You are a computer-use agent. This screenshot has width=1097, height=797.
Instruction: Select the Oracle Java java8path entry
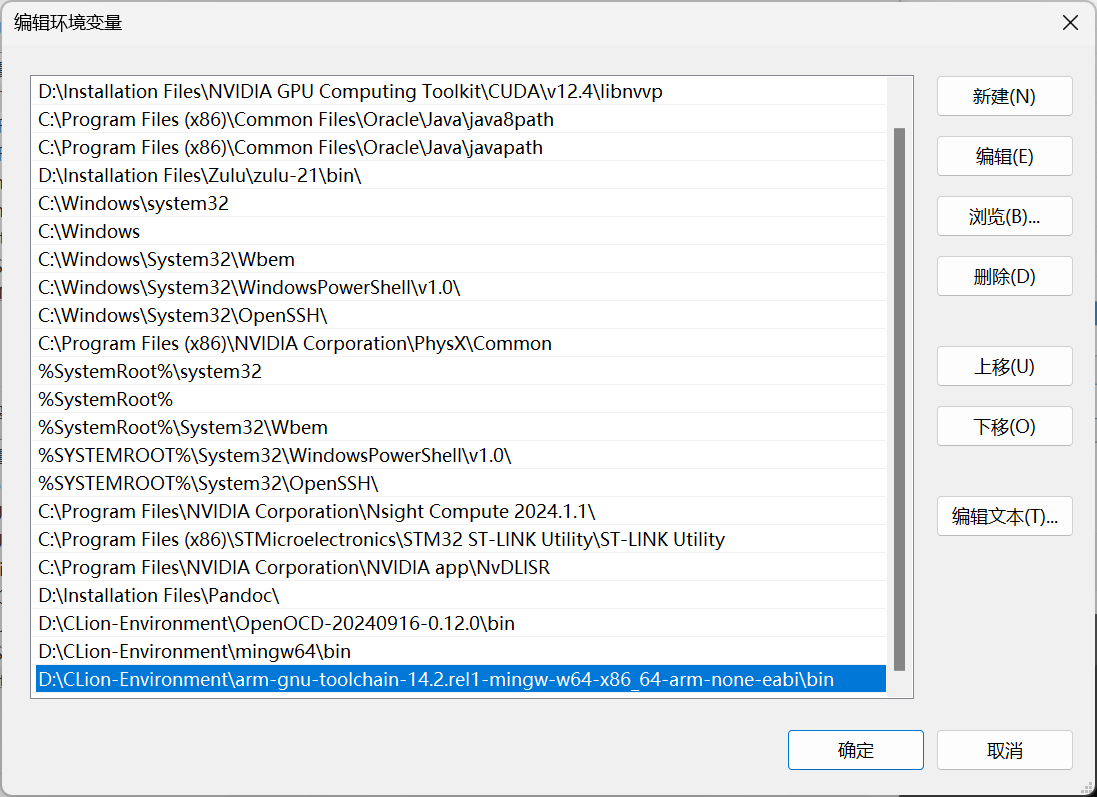pyautogui.click(x=461, y=120)
